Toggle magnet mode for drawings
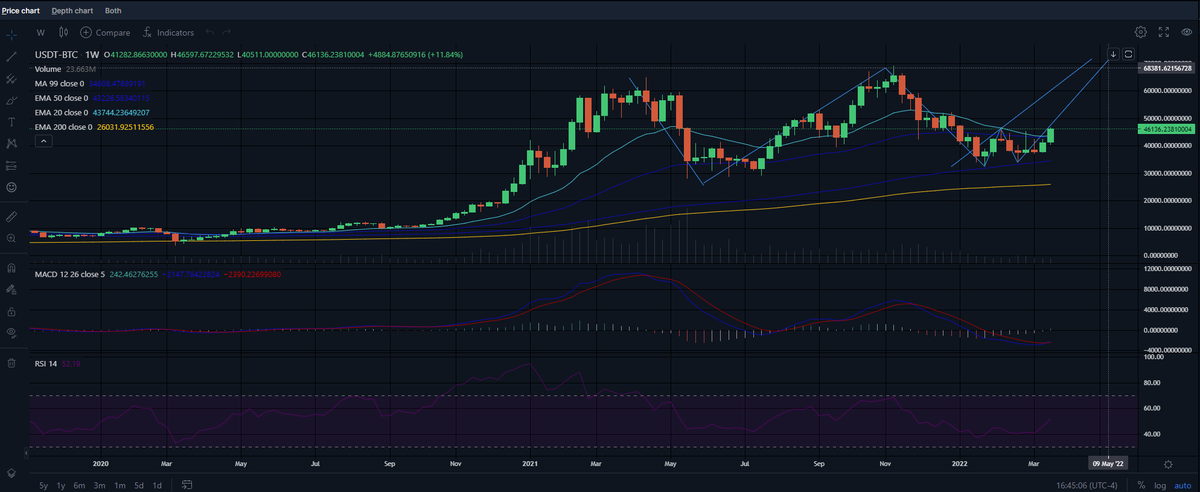Screen dimensions: 1200x492 (11, 267)
